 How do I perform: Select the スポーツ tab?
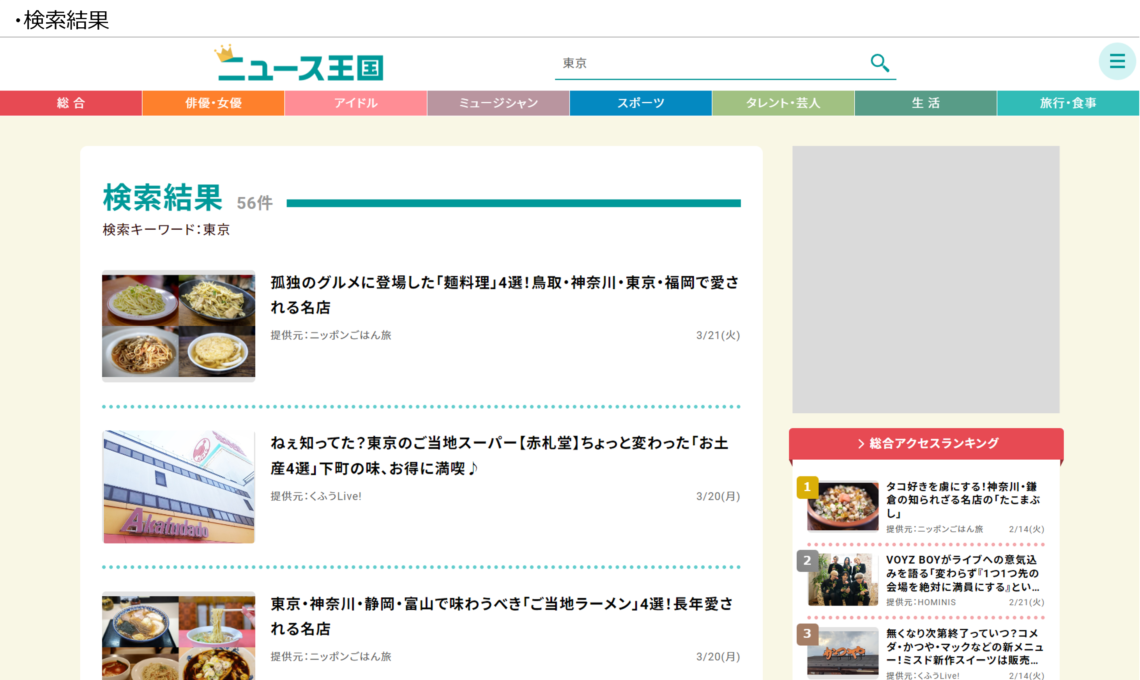641,103
